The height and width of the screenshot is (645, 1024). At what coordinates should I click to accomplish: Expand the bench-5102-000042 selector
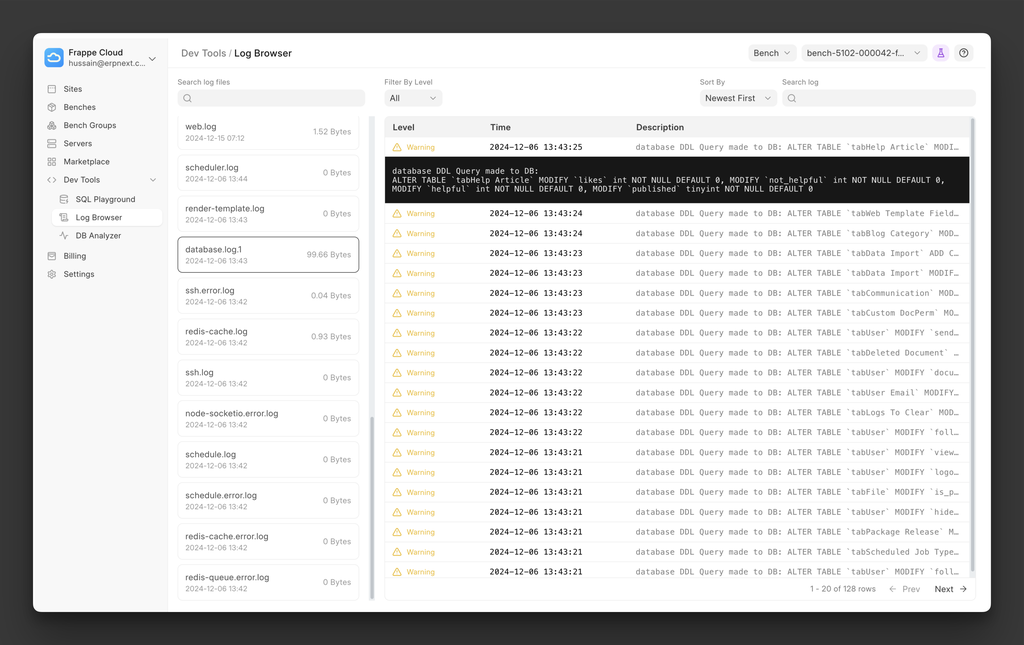click(863, 53)
